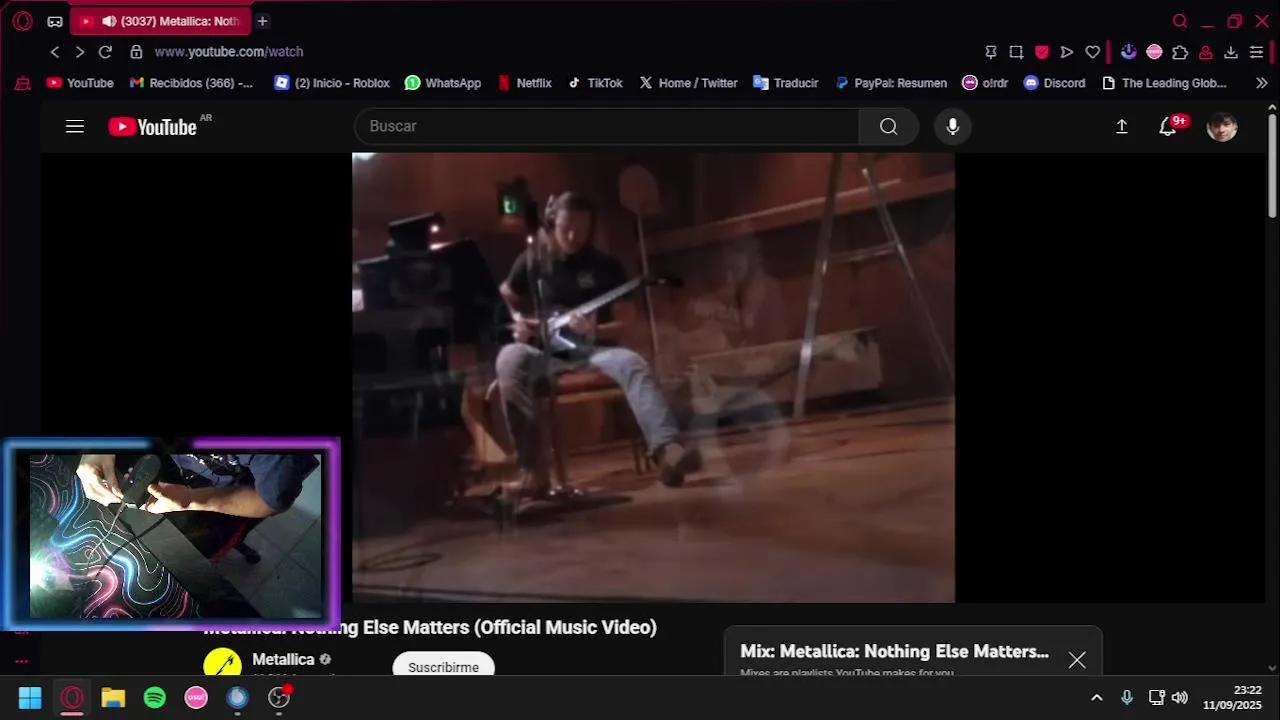Open Metallica channel name link
This screenshot has width=1280, height=720.
pyautogui.click(x=283, y=660)
